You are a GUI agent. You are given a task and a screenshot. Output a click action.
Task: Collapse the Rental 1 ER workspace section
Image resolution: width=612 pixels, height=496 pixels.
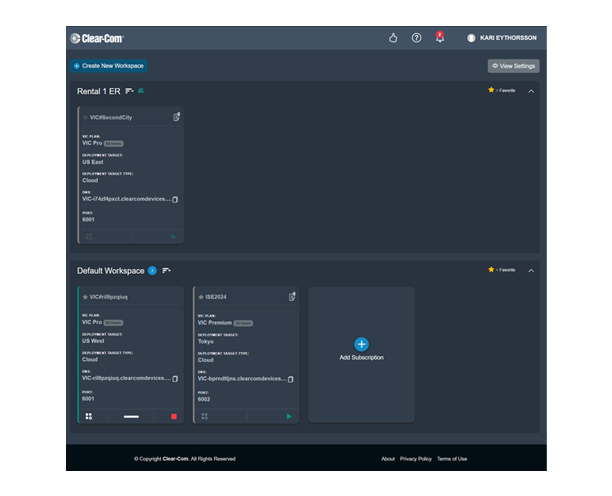531,91
